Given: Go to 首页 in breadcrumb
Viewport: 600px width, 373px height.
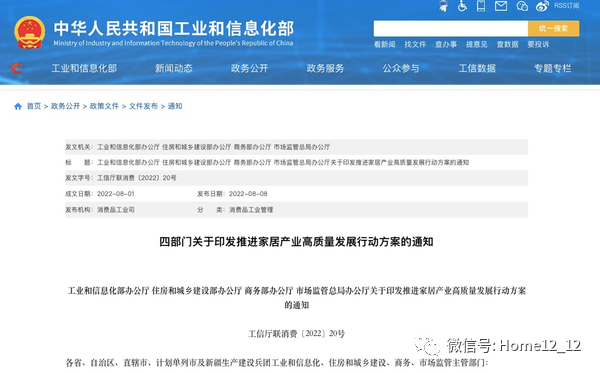Looking at the screenshot, I should point(34,106).
